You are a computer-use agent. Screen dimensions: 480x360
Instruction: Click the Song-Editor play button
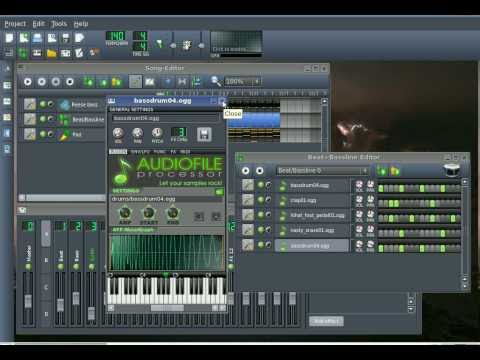click(x=28, y=82)
